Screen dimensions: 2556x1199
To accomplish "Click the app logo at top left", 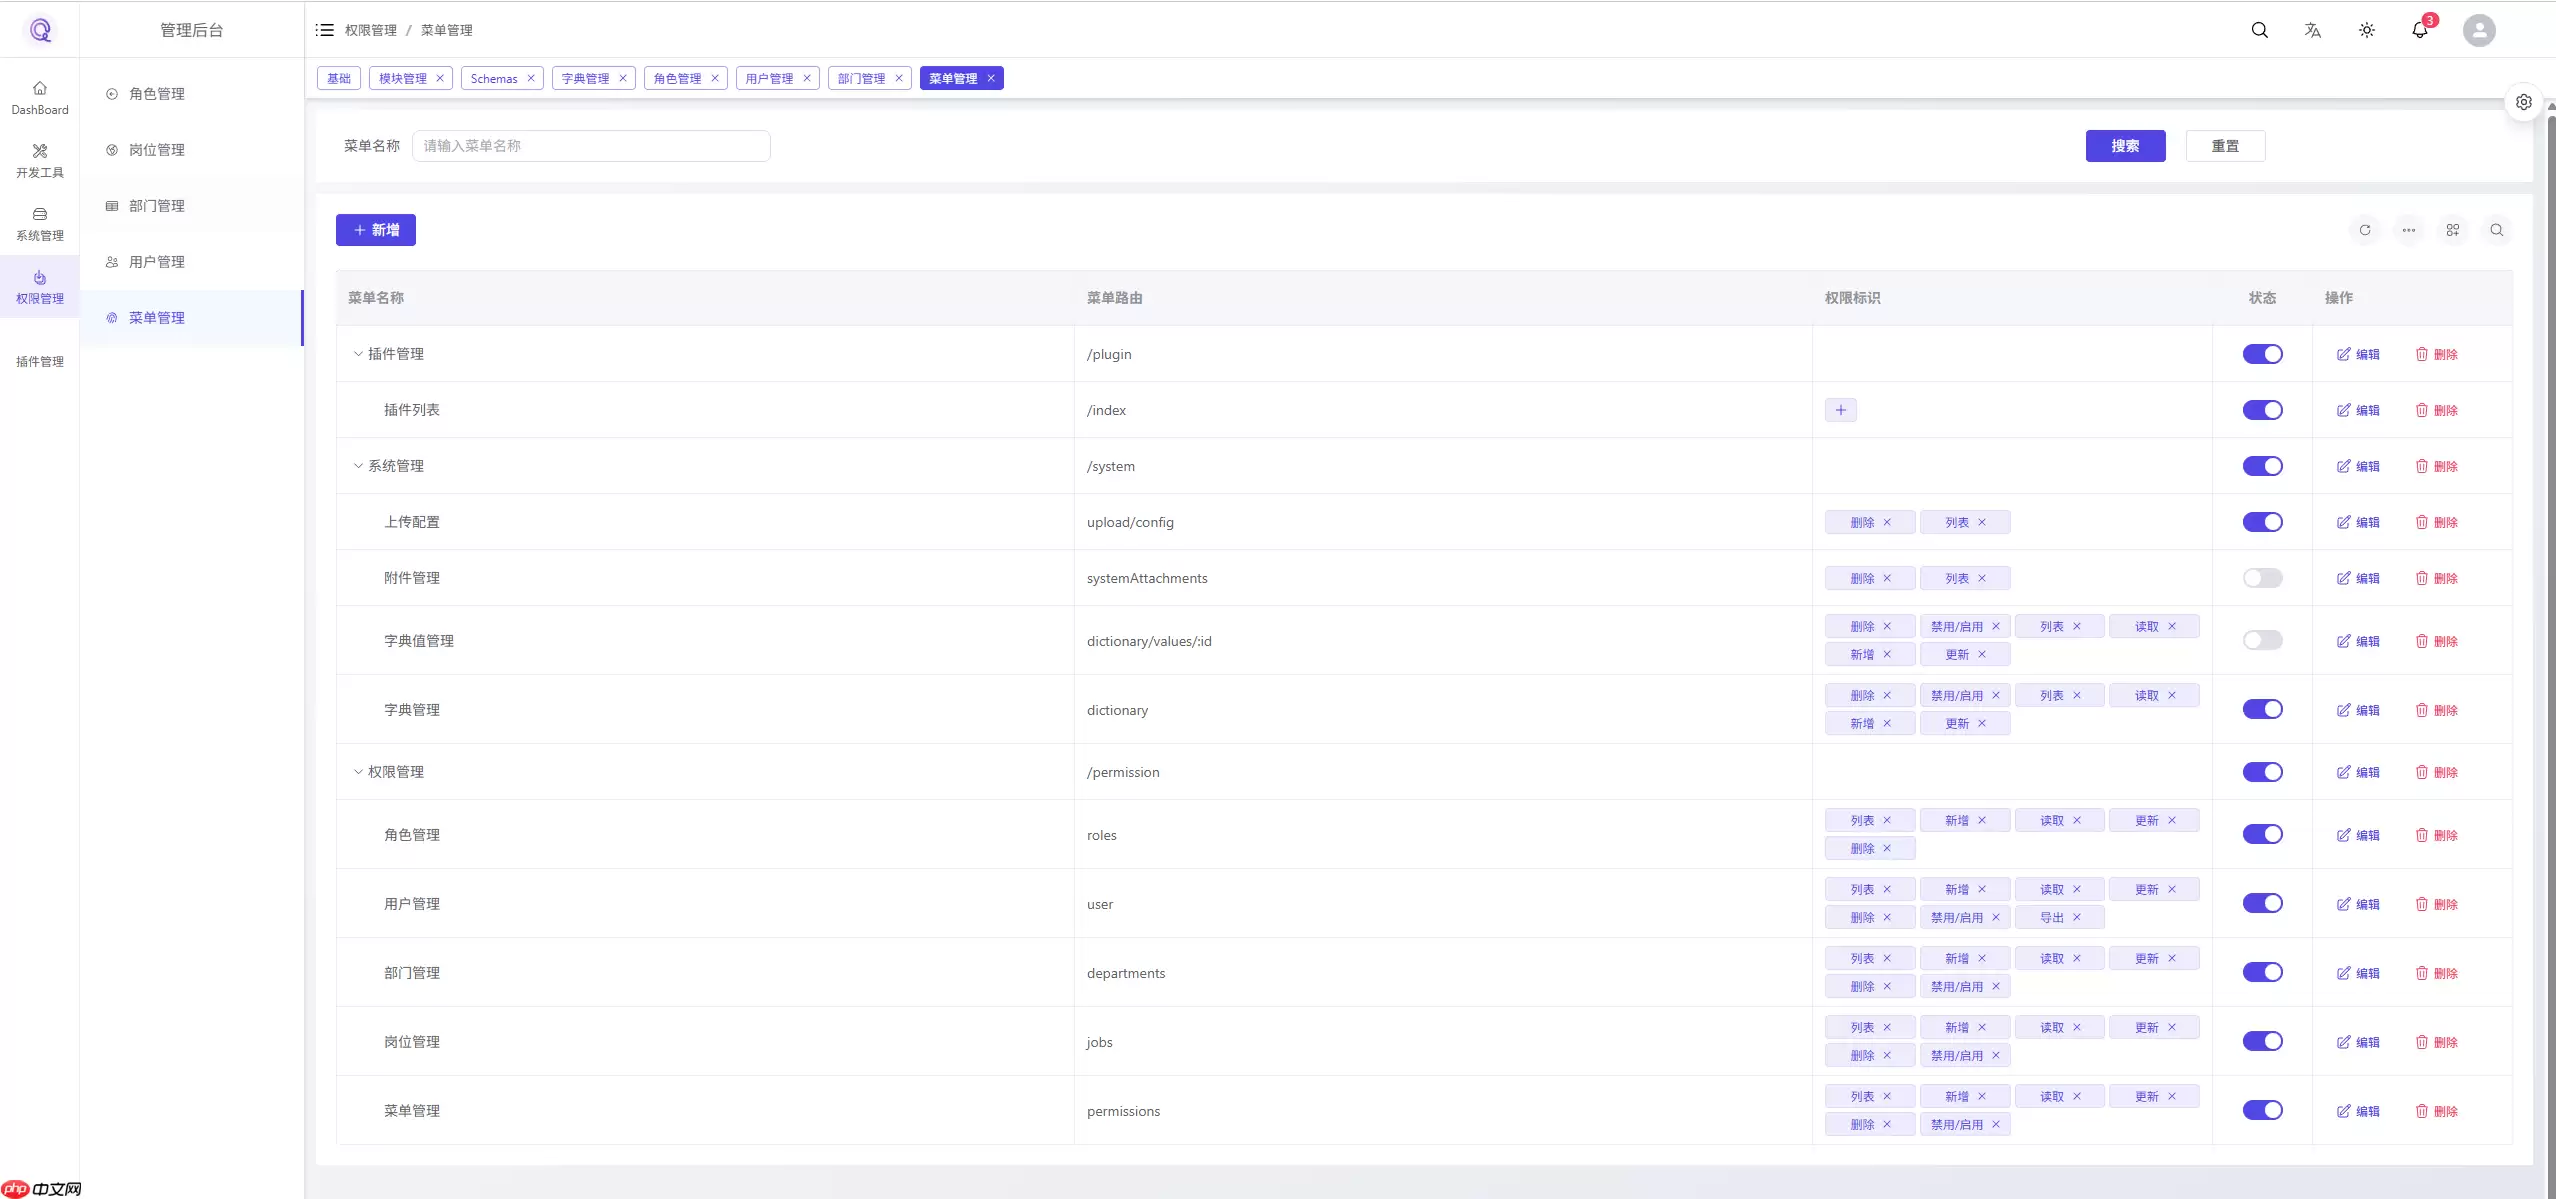I will point(40,30).
